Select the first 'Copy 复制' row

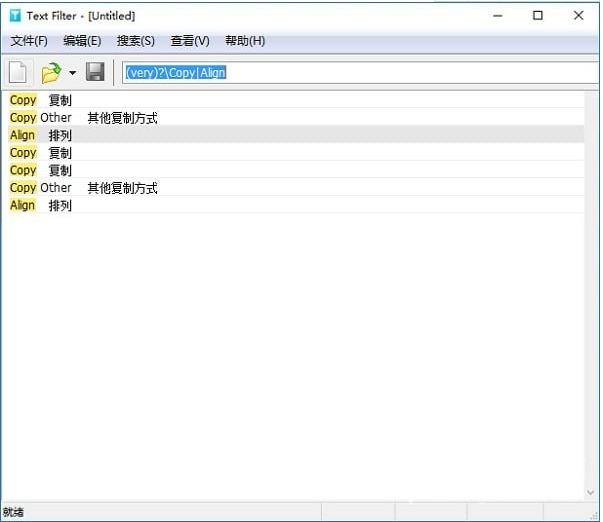[x=296, y=100]
